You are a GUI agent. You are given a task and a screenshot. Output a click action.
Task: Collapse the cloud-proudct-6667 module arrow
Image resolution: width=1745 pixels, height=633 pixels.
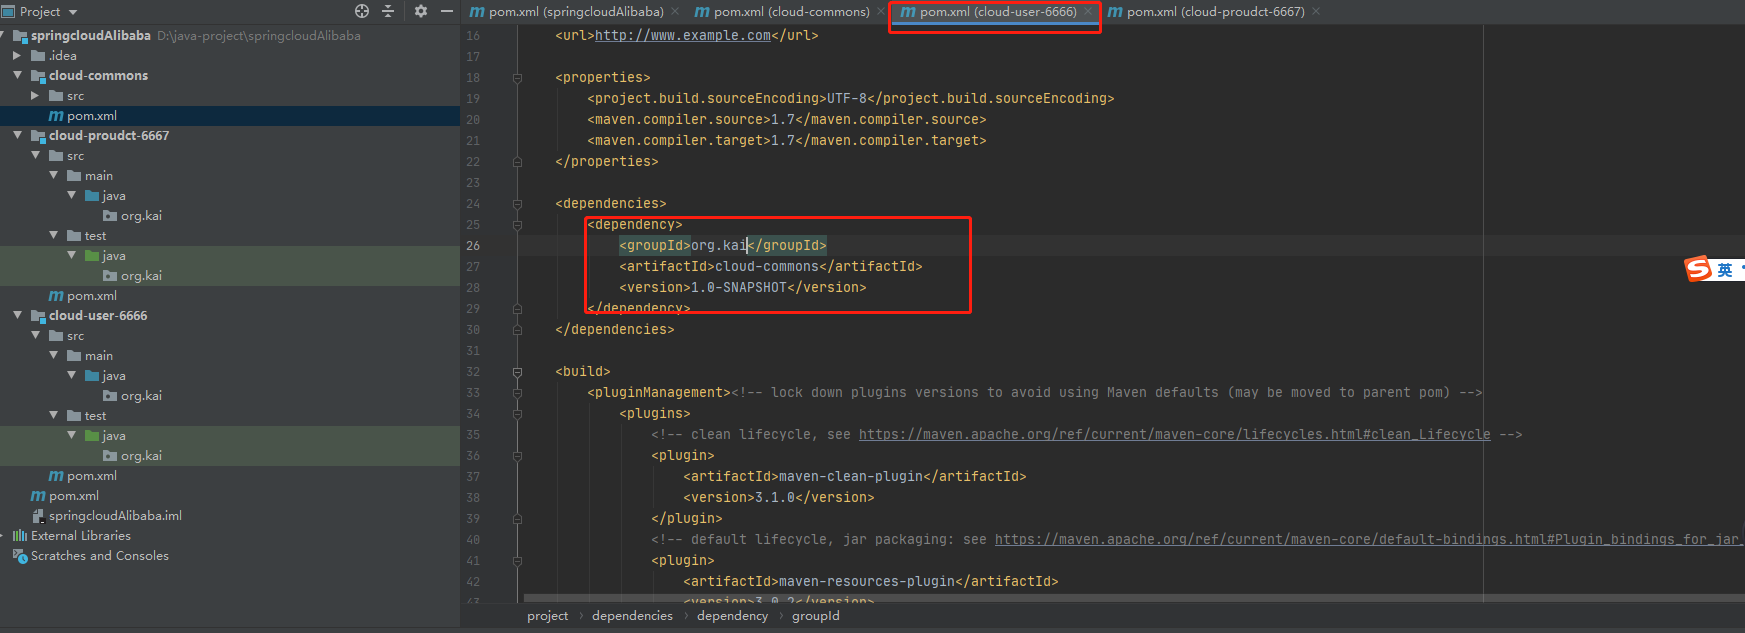tap(17, 135)
